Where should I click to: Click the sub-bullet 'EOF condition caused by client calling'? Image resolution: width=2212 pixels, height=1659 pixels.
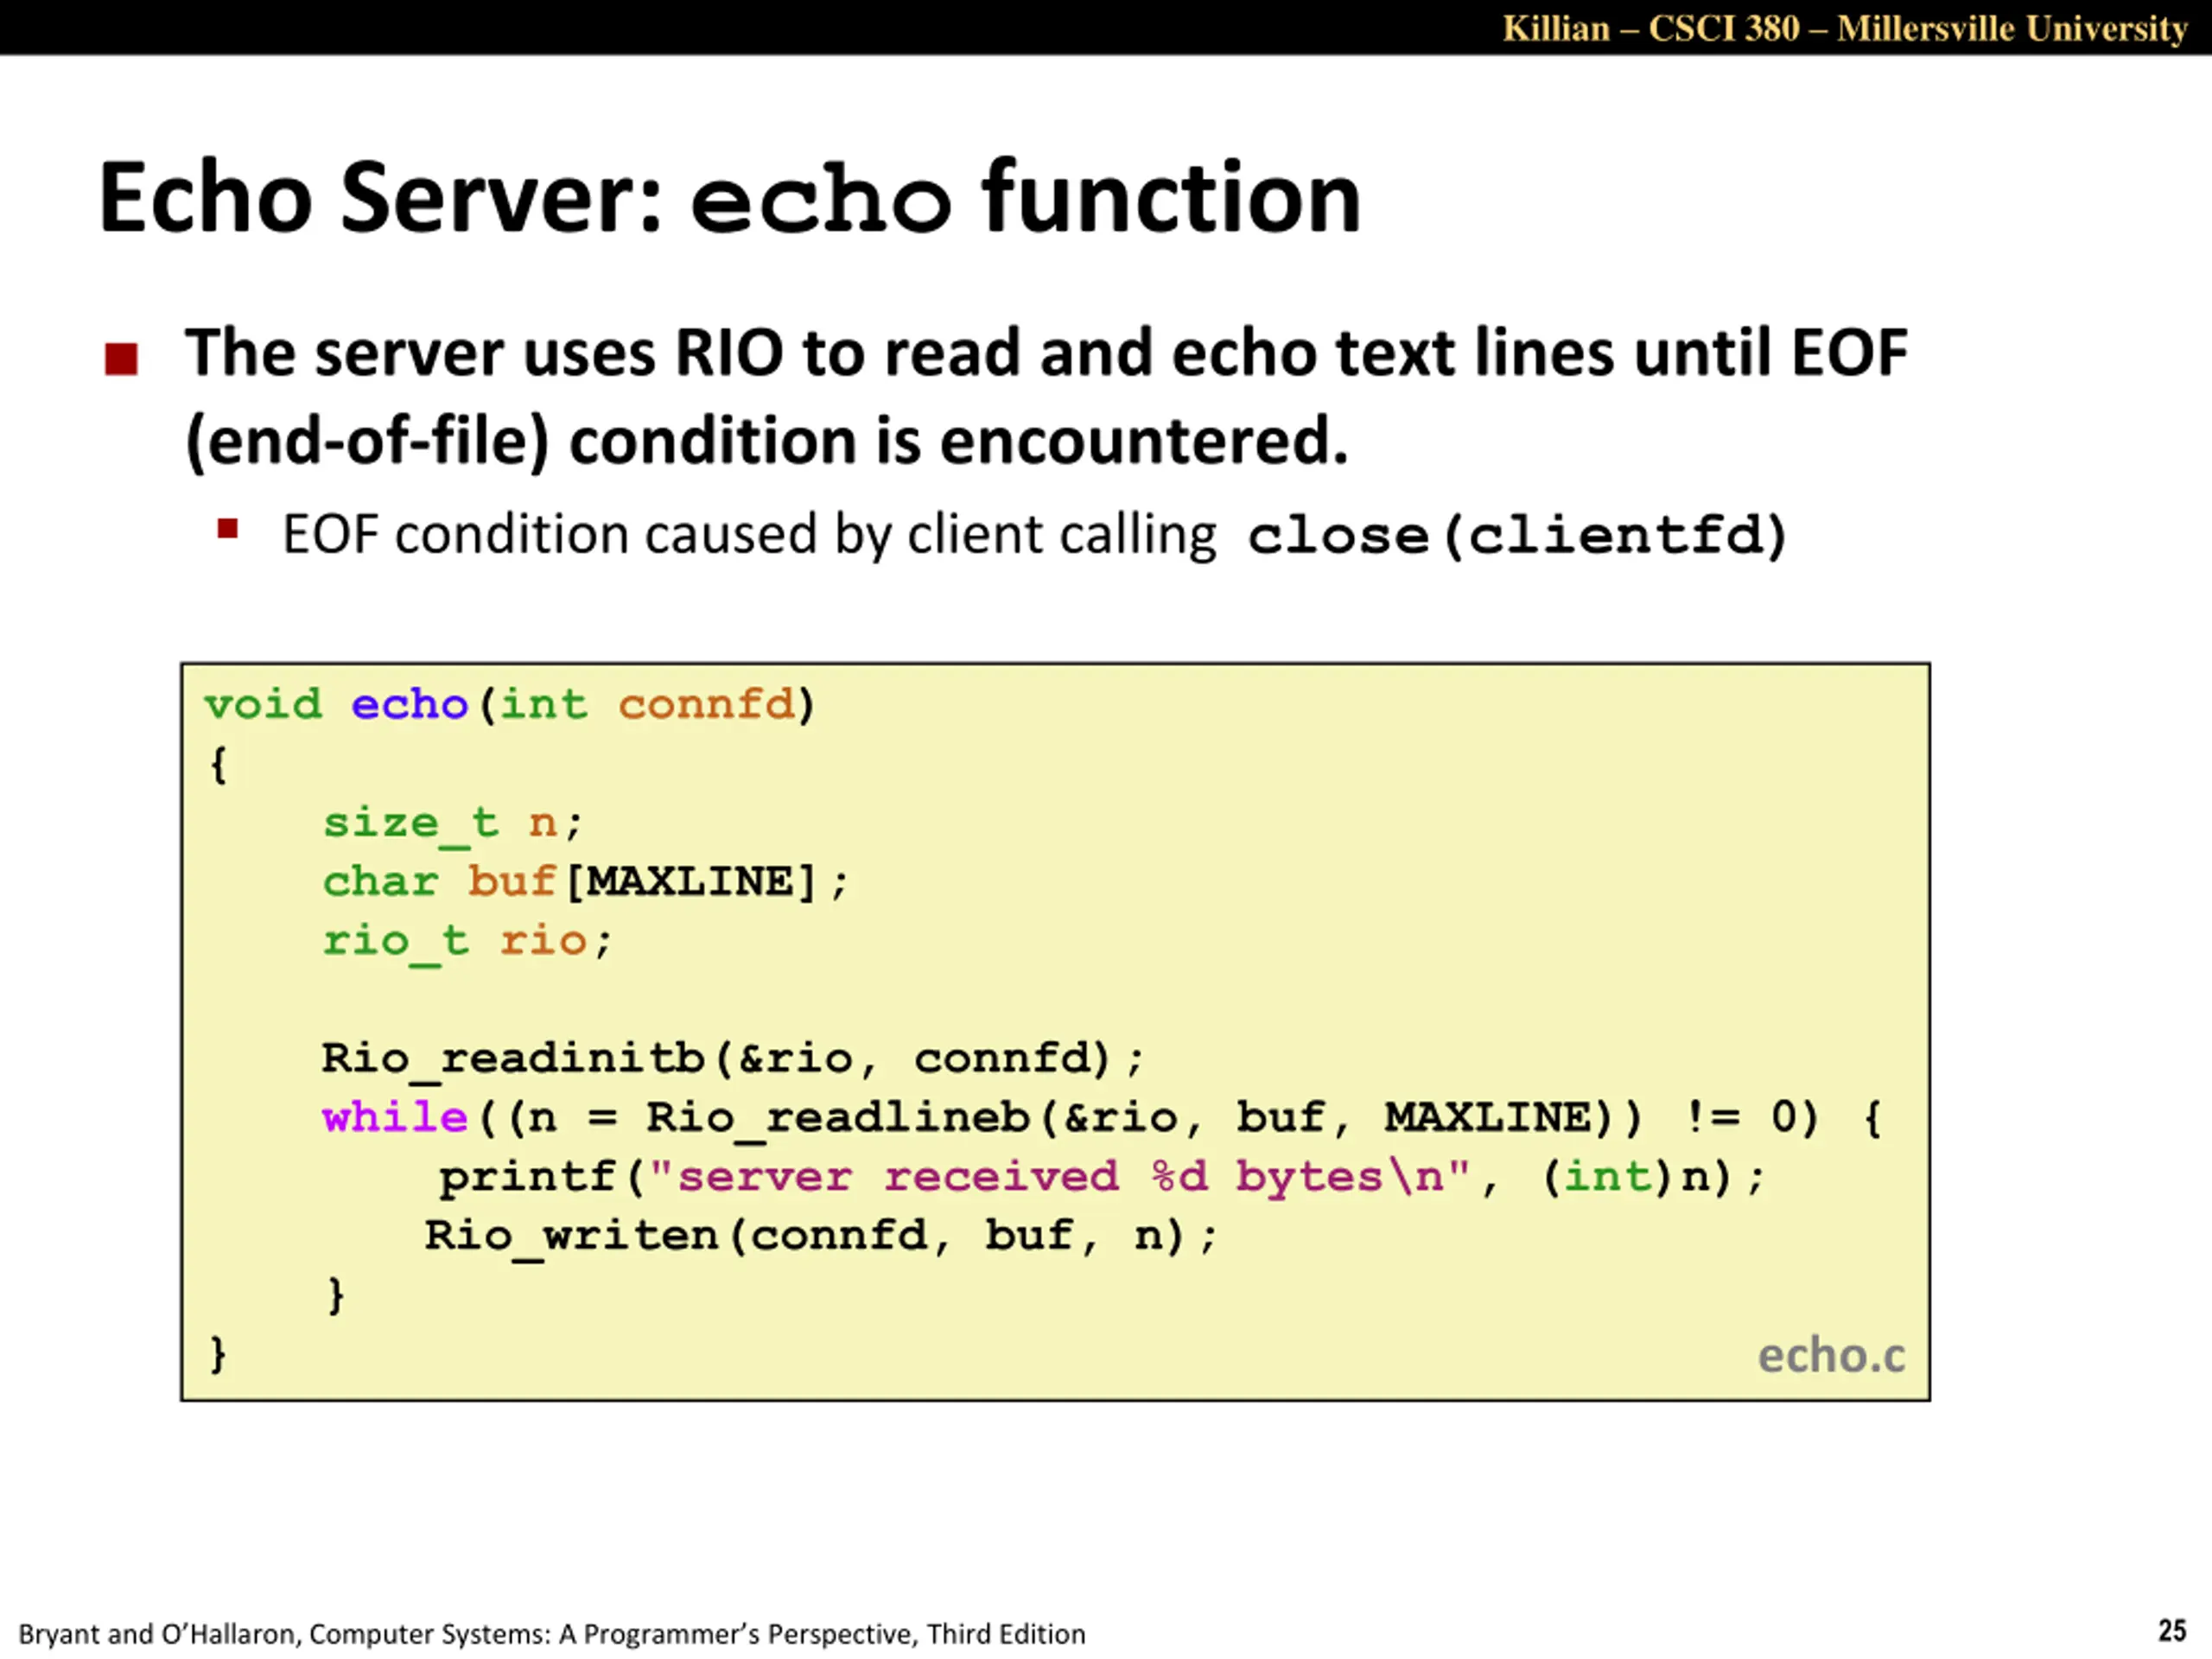749,534
